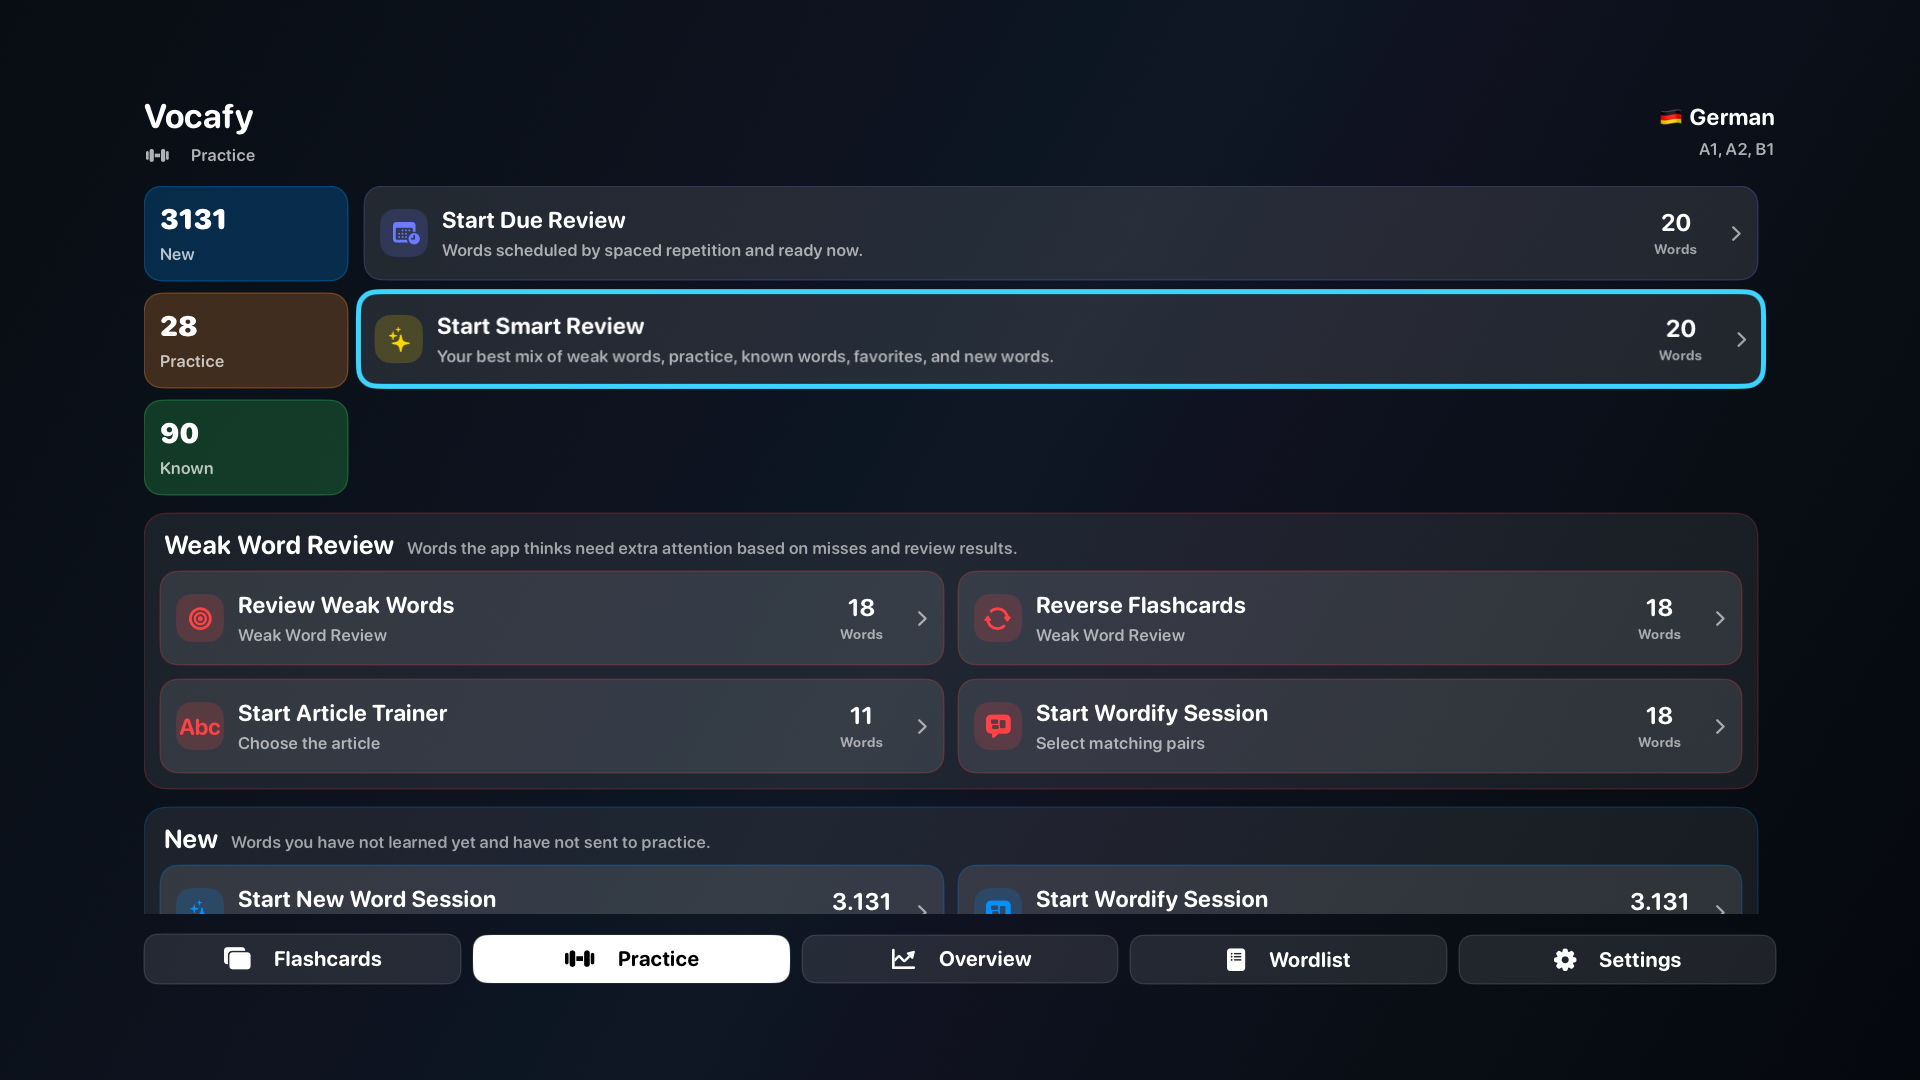
Task: Open the Settings tab
Action: pyautogui.click(x=1617, y=959)
